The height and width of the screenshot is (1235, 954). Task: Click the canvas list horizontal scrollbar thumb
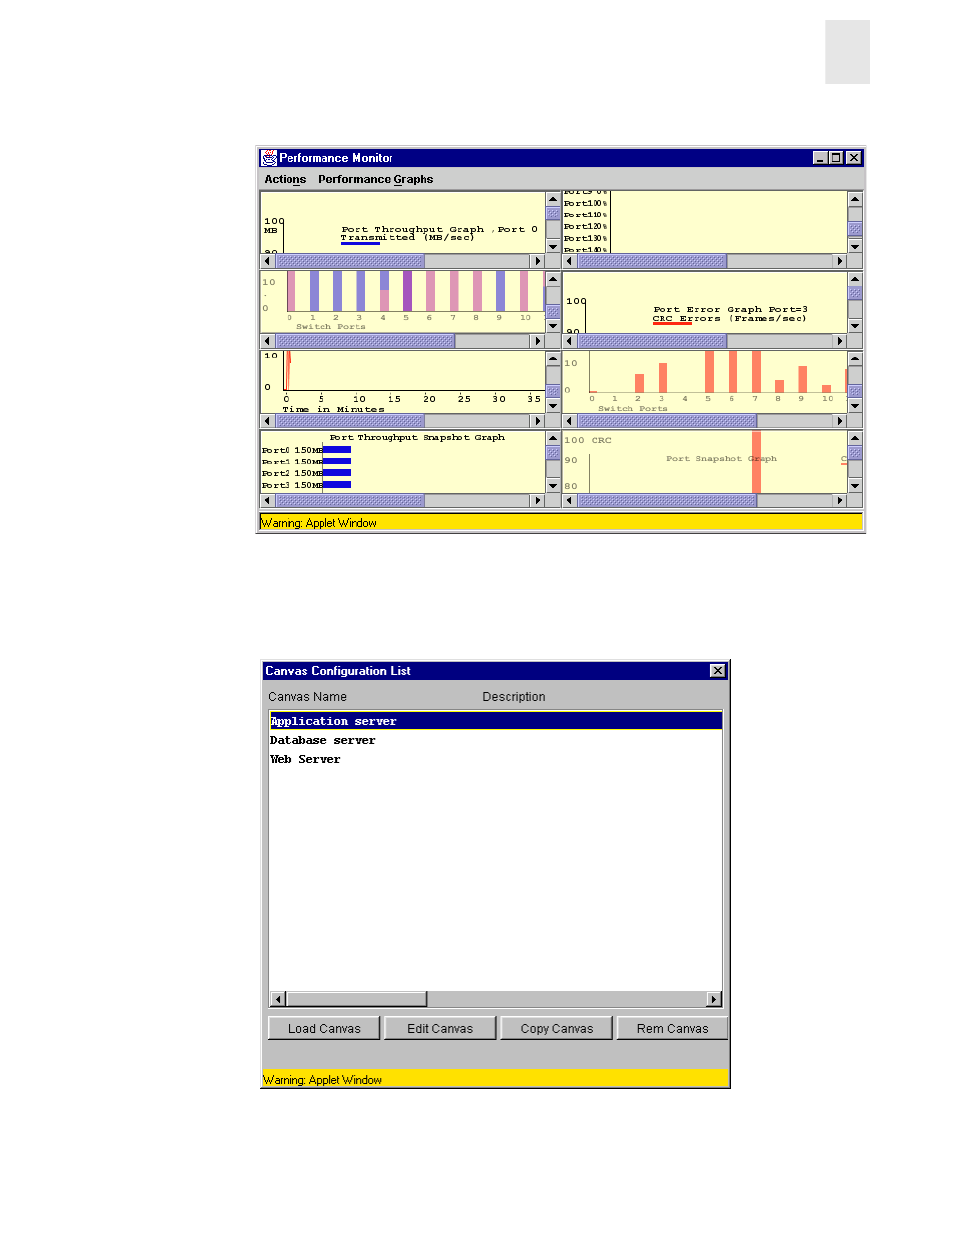point(356,999)
